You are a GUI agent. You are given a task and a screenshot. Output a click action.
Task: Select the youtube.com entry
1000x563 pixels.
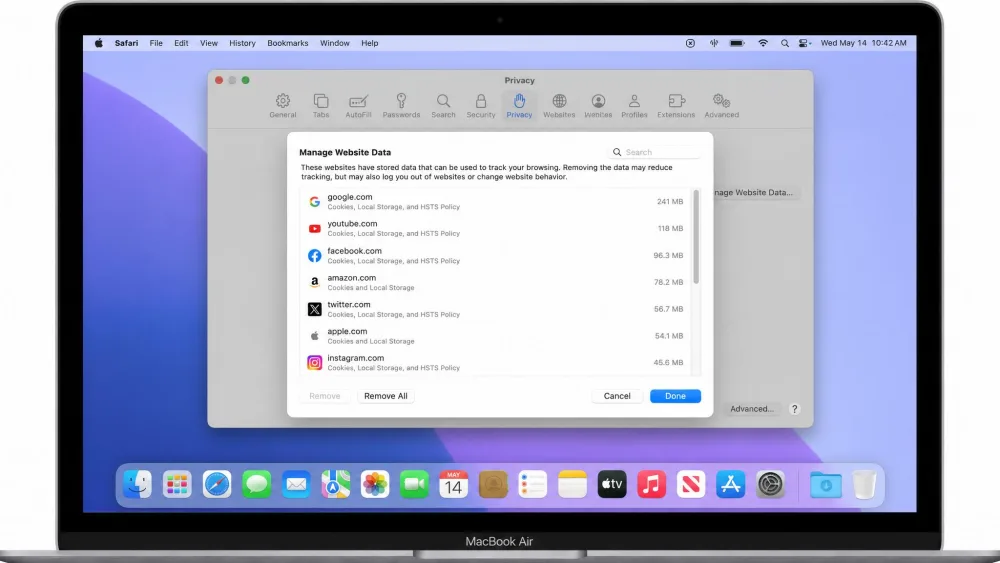pos(496,228)
